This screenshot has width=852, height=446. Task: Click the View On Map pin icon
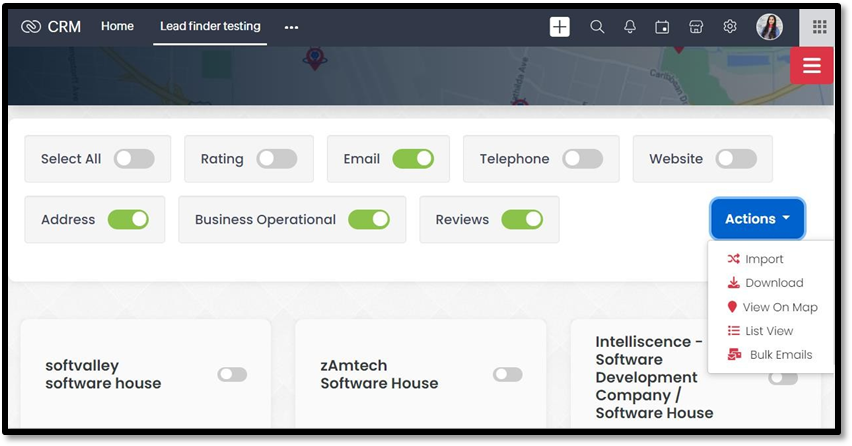pos(732,307)
